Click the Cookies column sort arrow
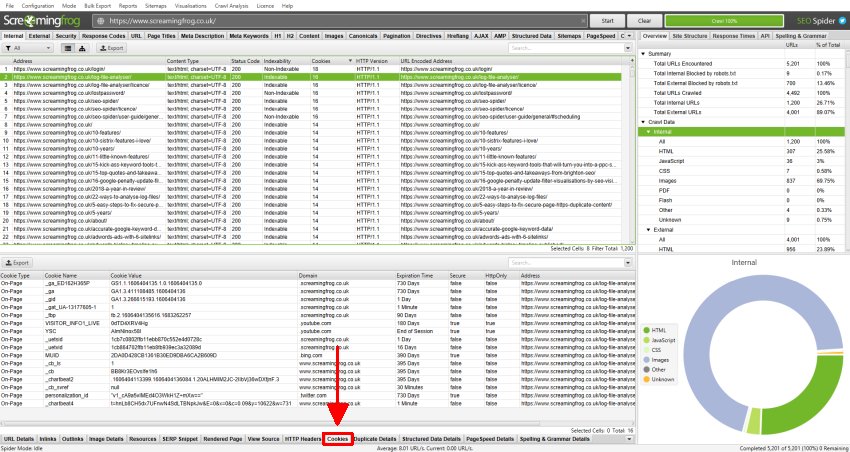Screen dimensions: 850x452 click(350, 61)
